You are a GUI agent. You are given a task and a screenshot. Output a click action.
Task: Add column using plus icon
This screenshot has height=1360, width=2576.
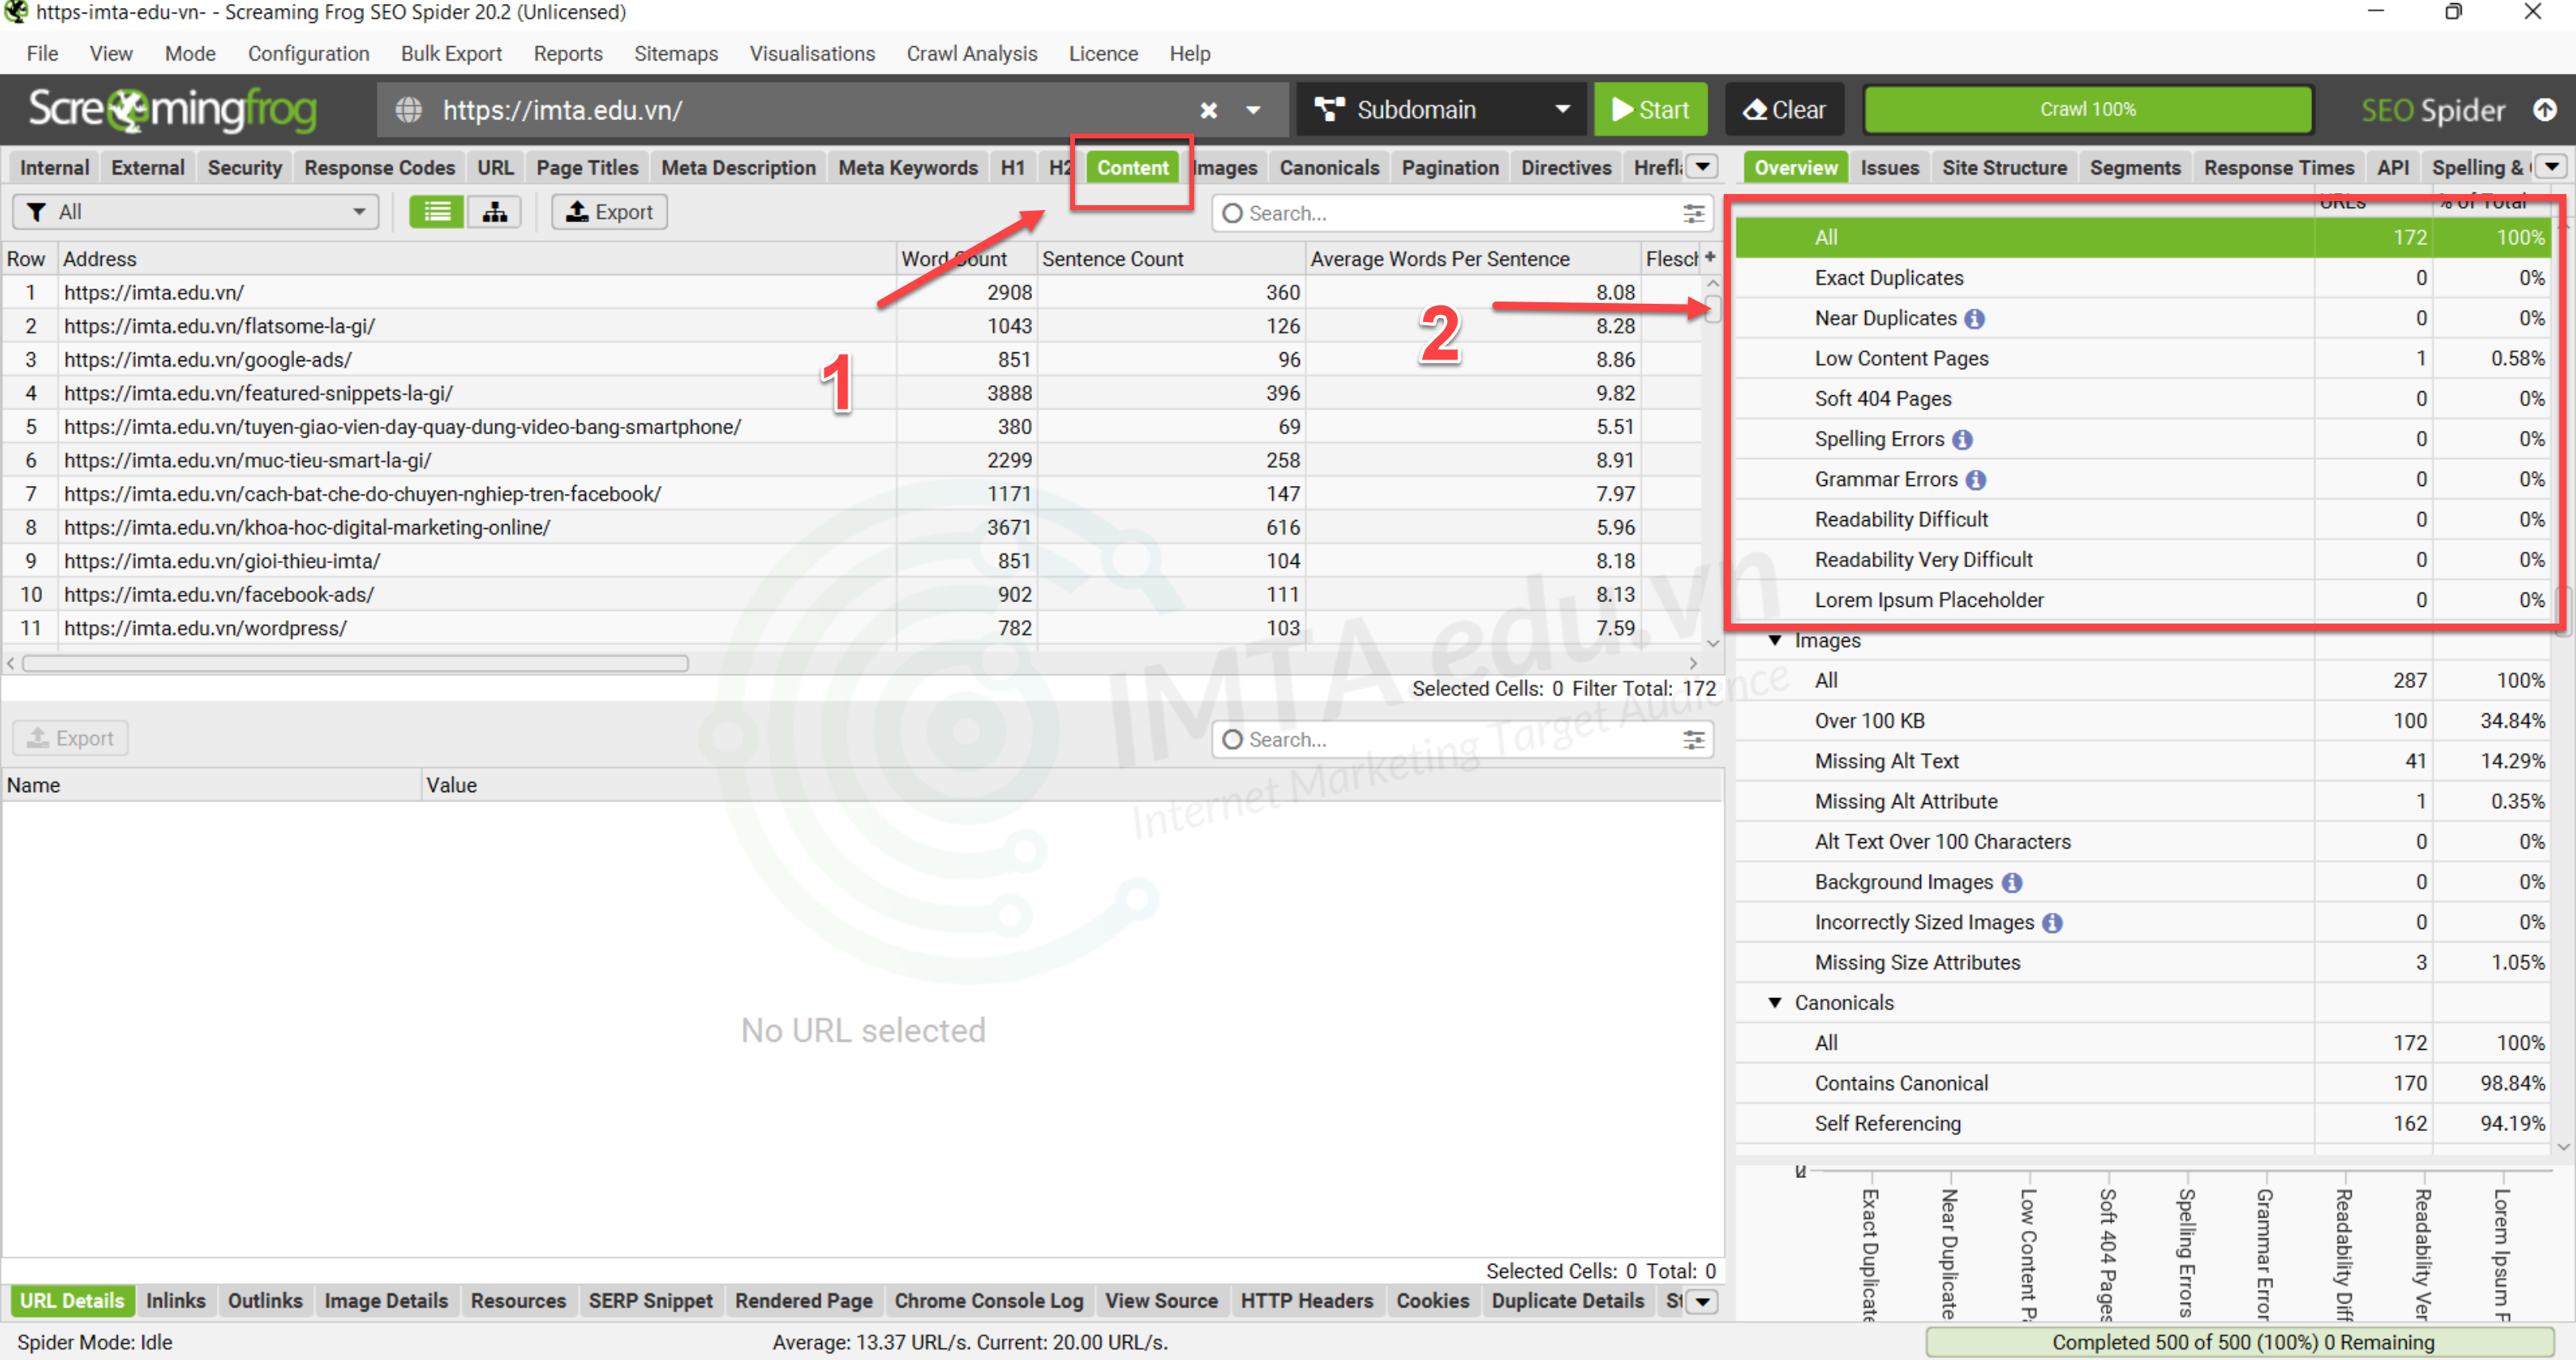coord(1710,258)
